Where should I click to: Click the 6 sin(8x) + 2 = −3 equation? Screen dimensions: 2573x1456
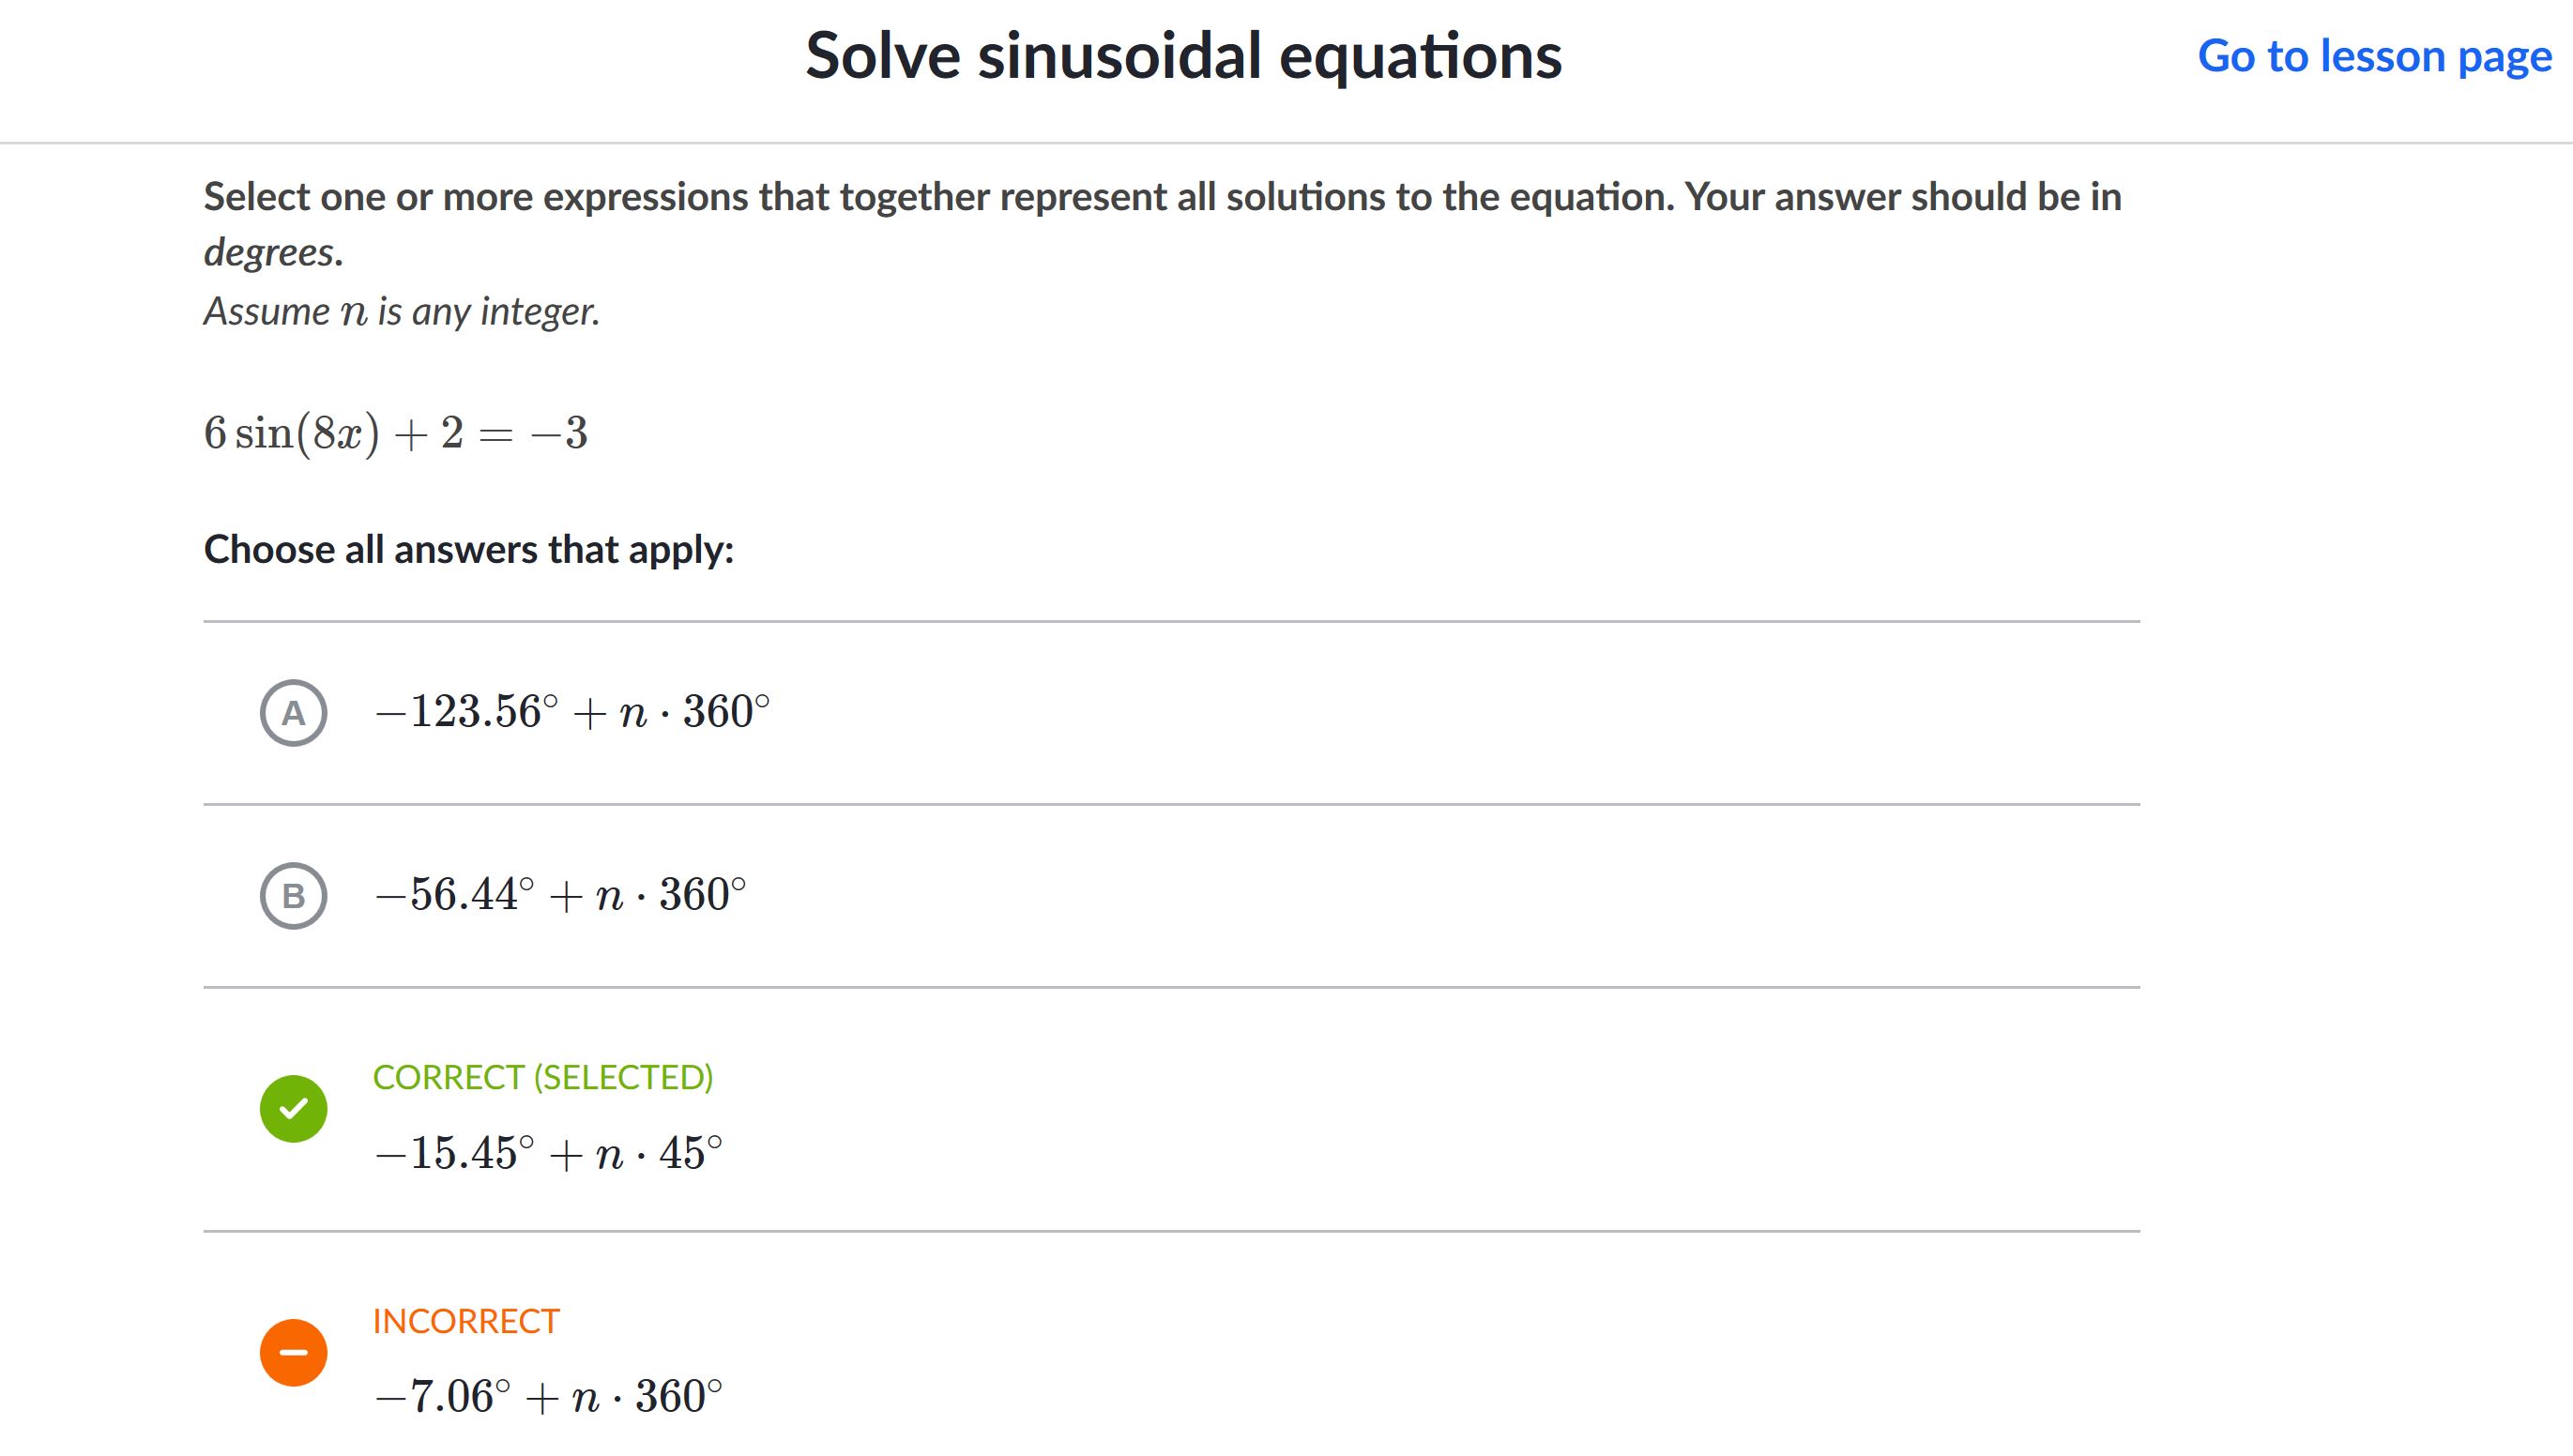[x=396, y=433]
